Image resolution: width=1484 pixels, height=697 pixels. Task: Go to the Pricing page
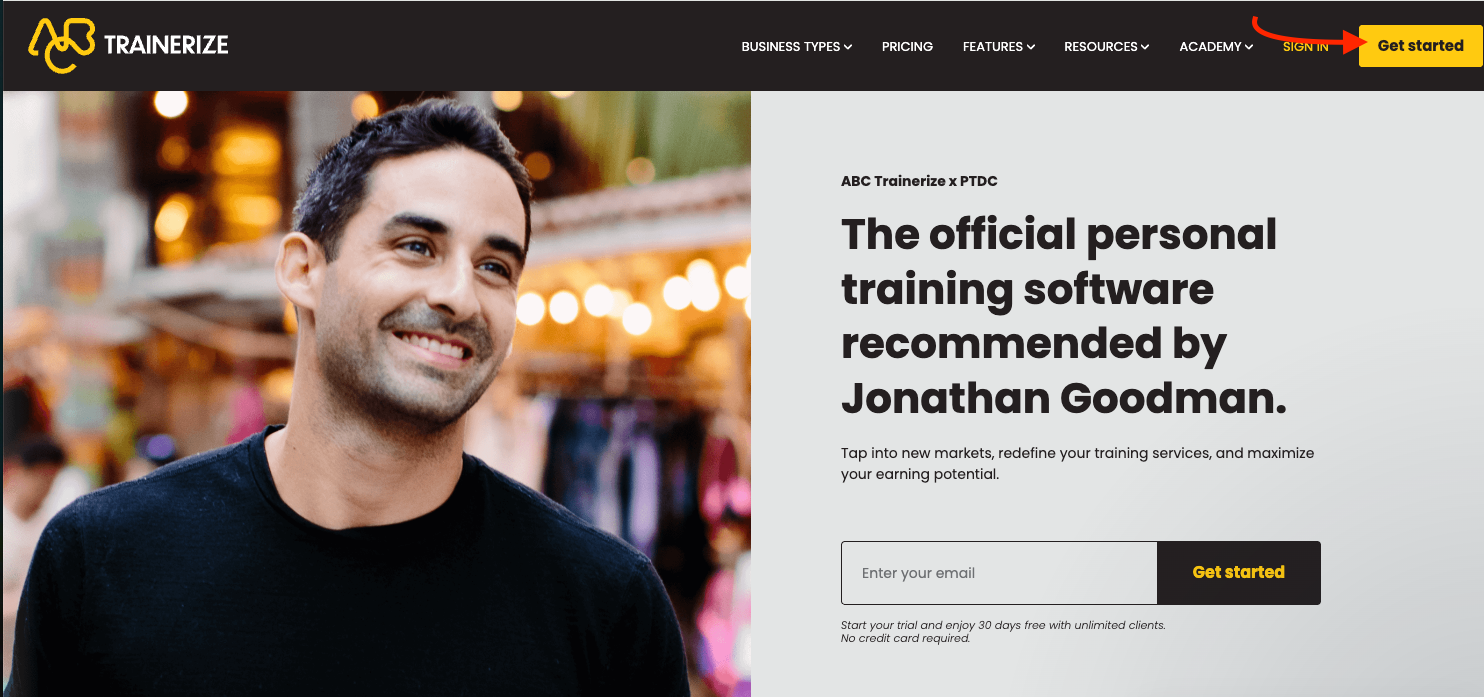[907, 46]
